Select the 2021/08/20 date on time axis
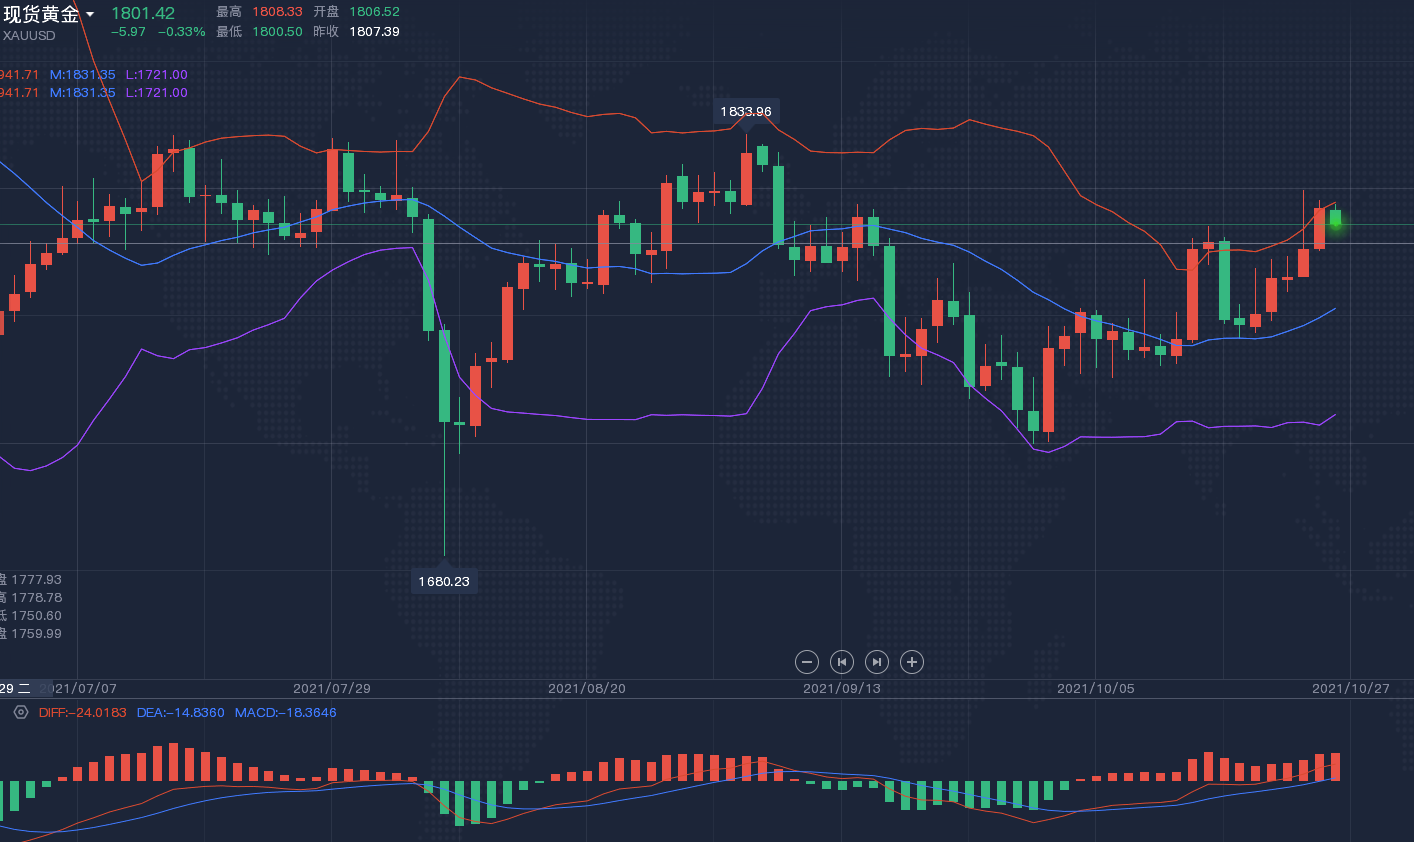Image resolution: width=1414 pixels, height=842 pixels. pyautogui.click(x=587, y=689)
